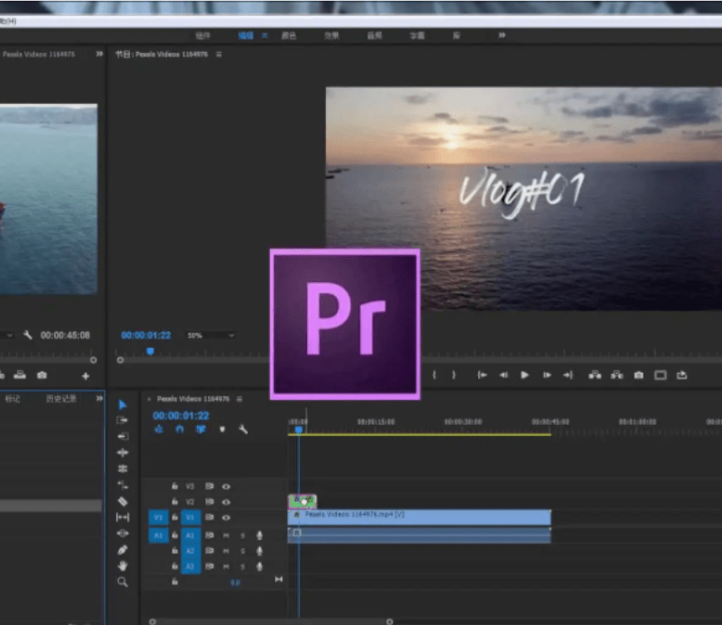Open the History tab in lower-left panel
The image size is (722, 625).
[61, 398]
